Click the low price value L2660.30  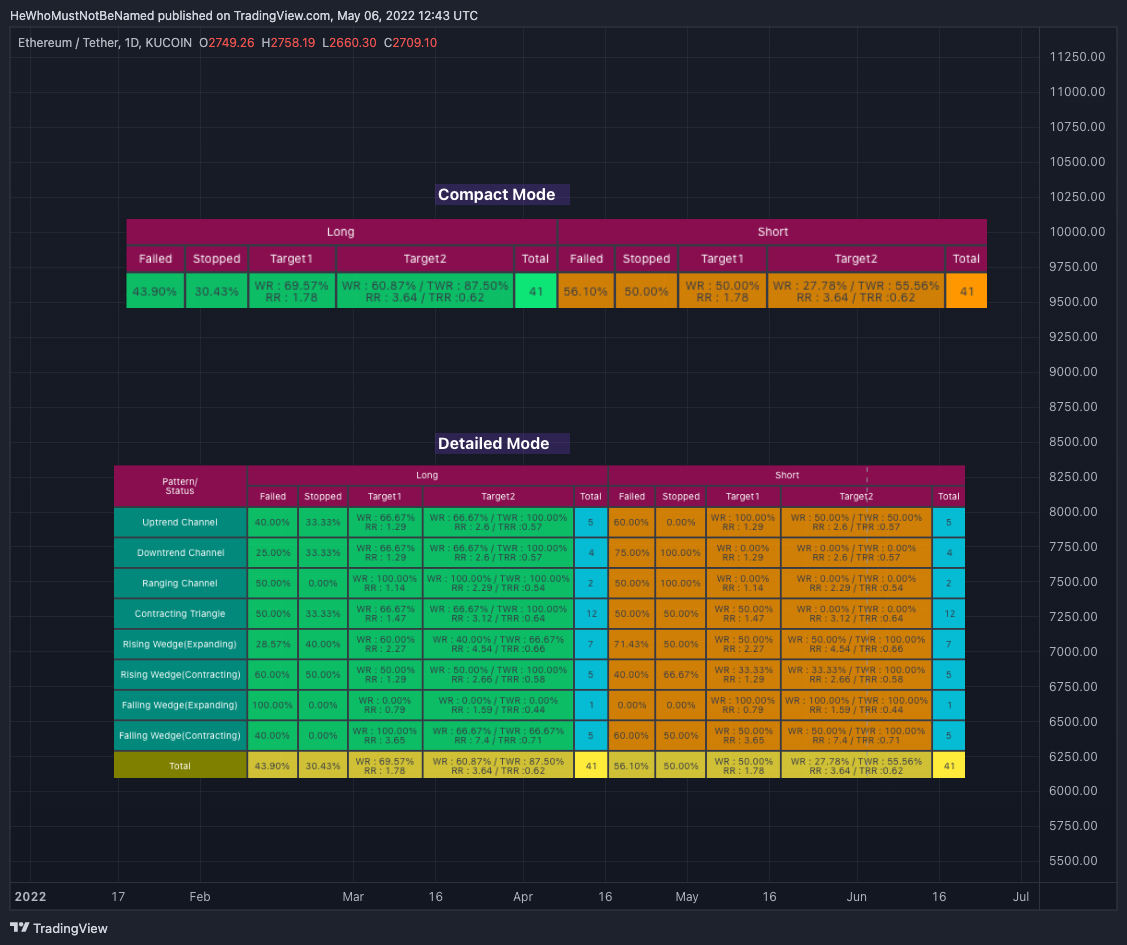click(x=349, y=42)
